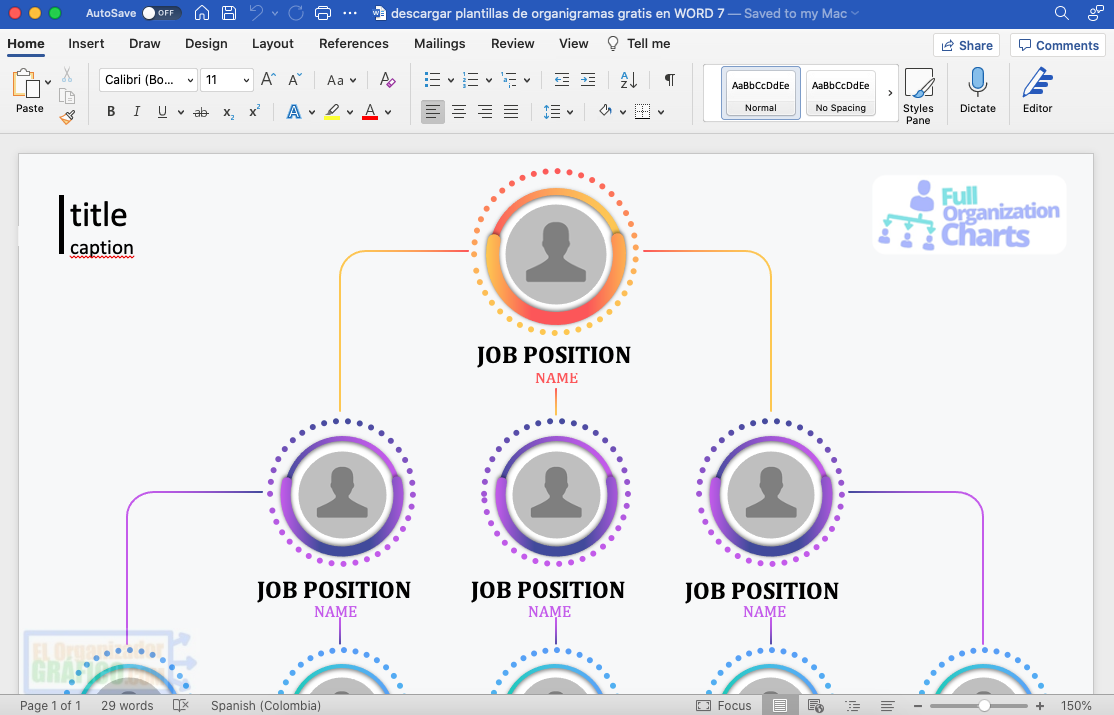This screenshot has height=715, width=1114.
Task: Increase paragraph indent
Action: 588,80
